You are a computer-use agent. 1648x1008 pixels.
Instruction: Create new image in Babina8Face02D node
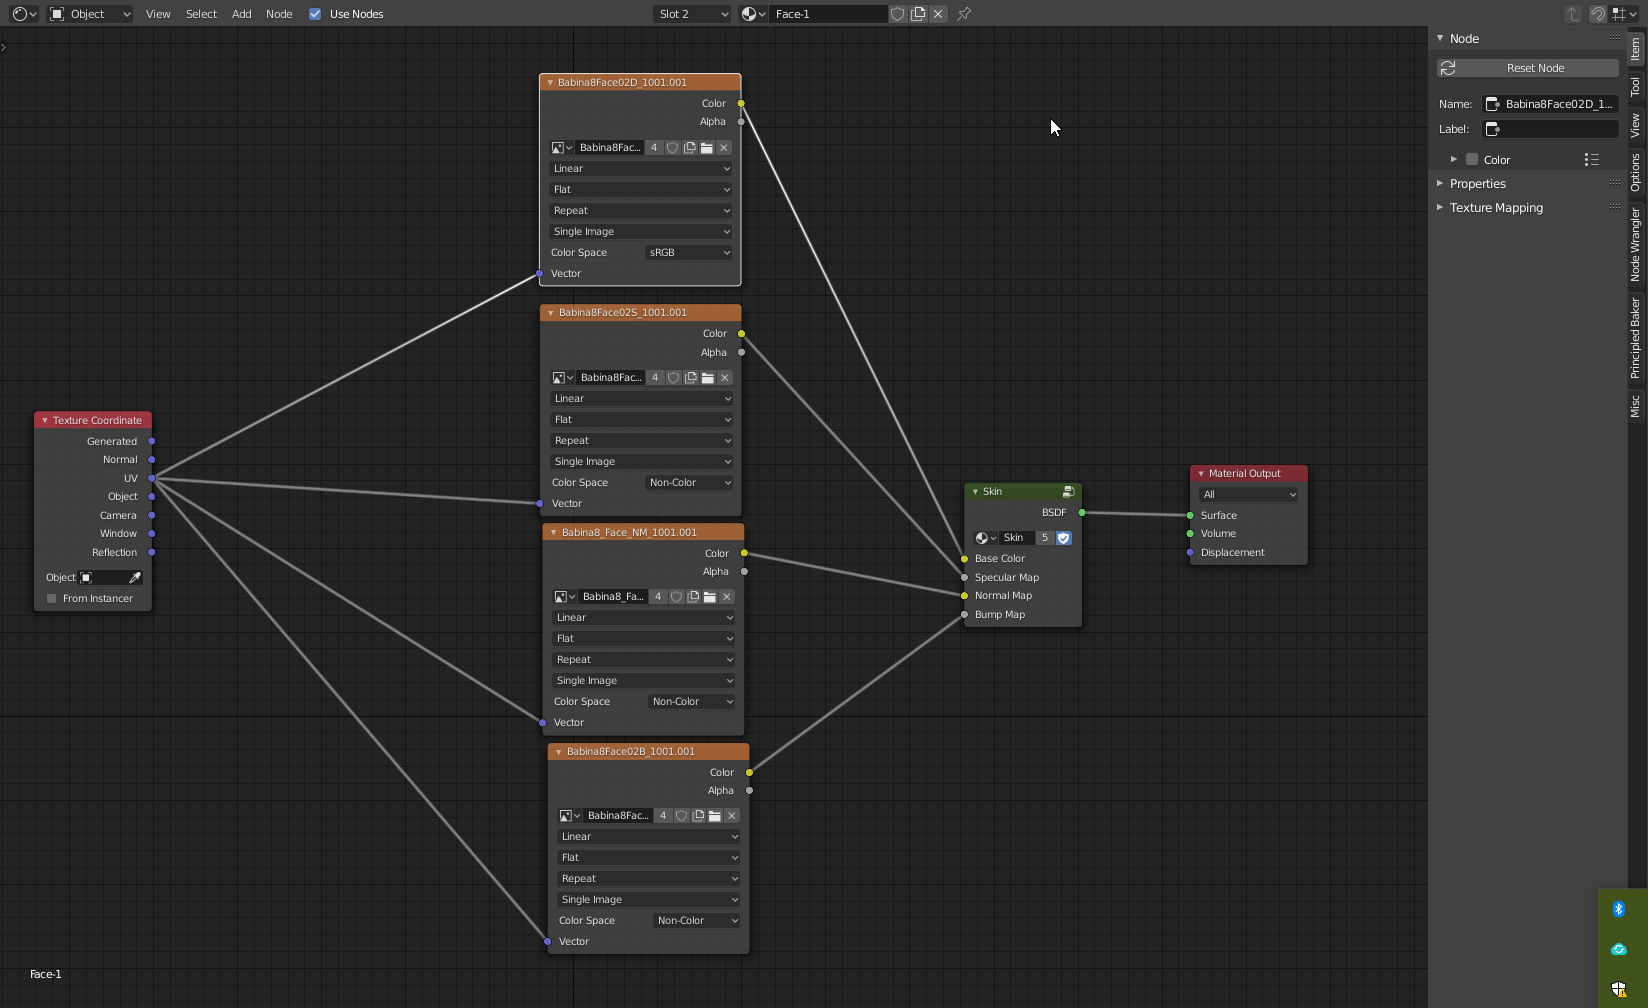690,148
